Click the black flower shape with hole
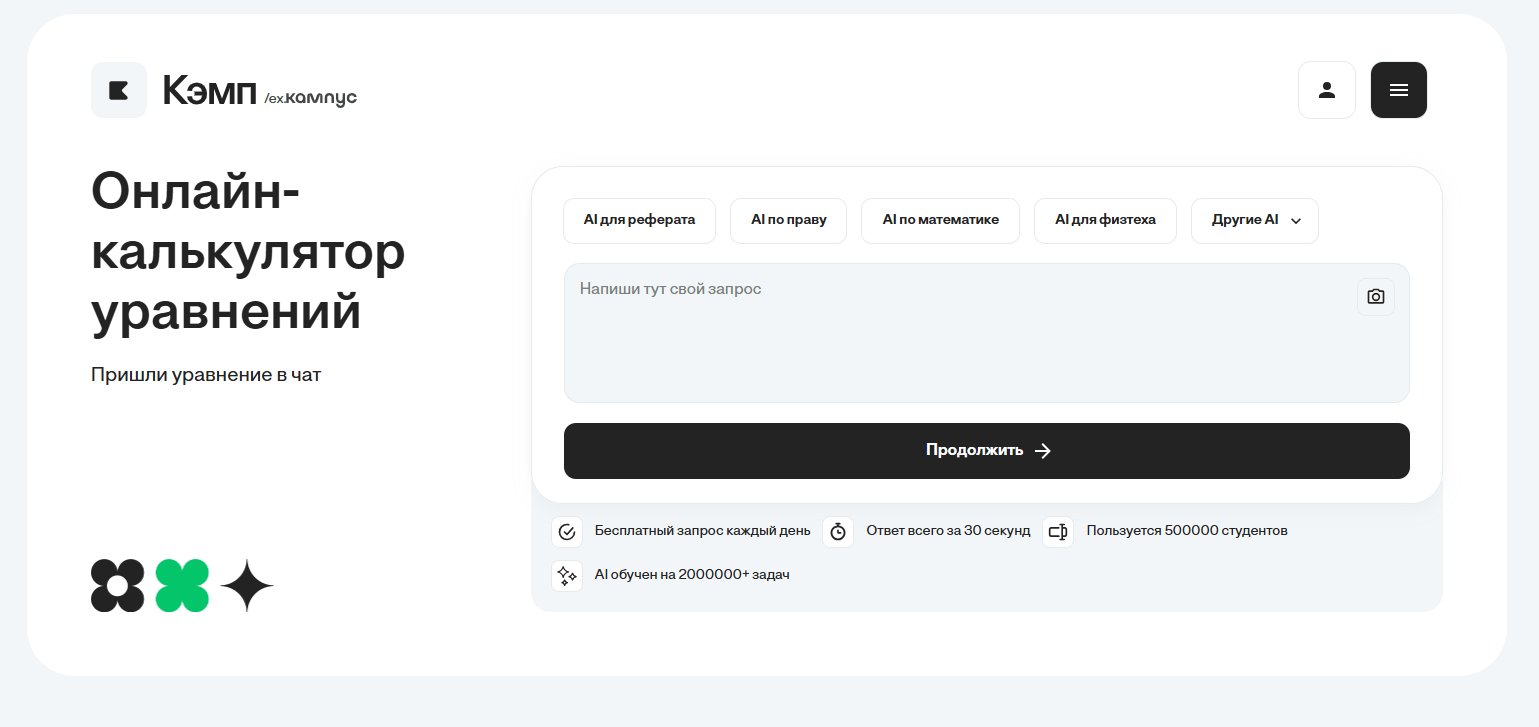This screenshot has height=727, width=1539. tap(118, 585)
